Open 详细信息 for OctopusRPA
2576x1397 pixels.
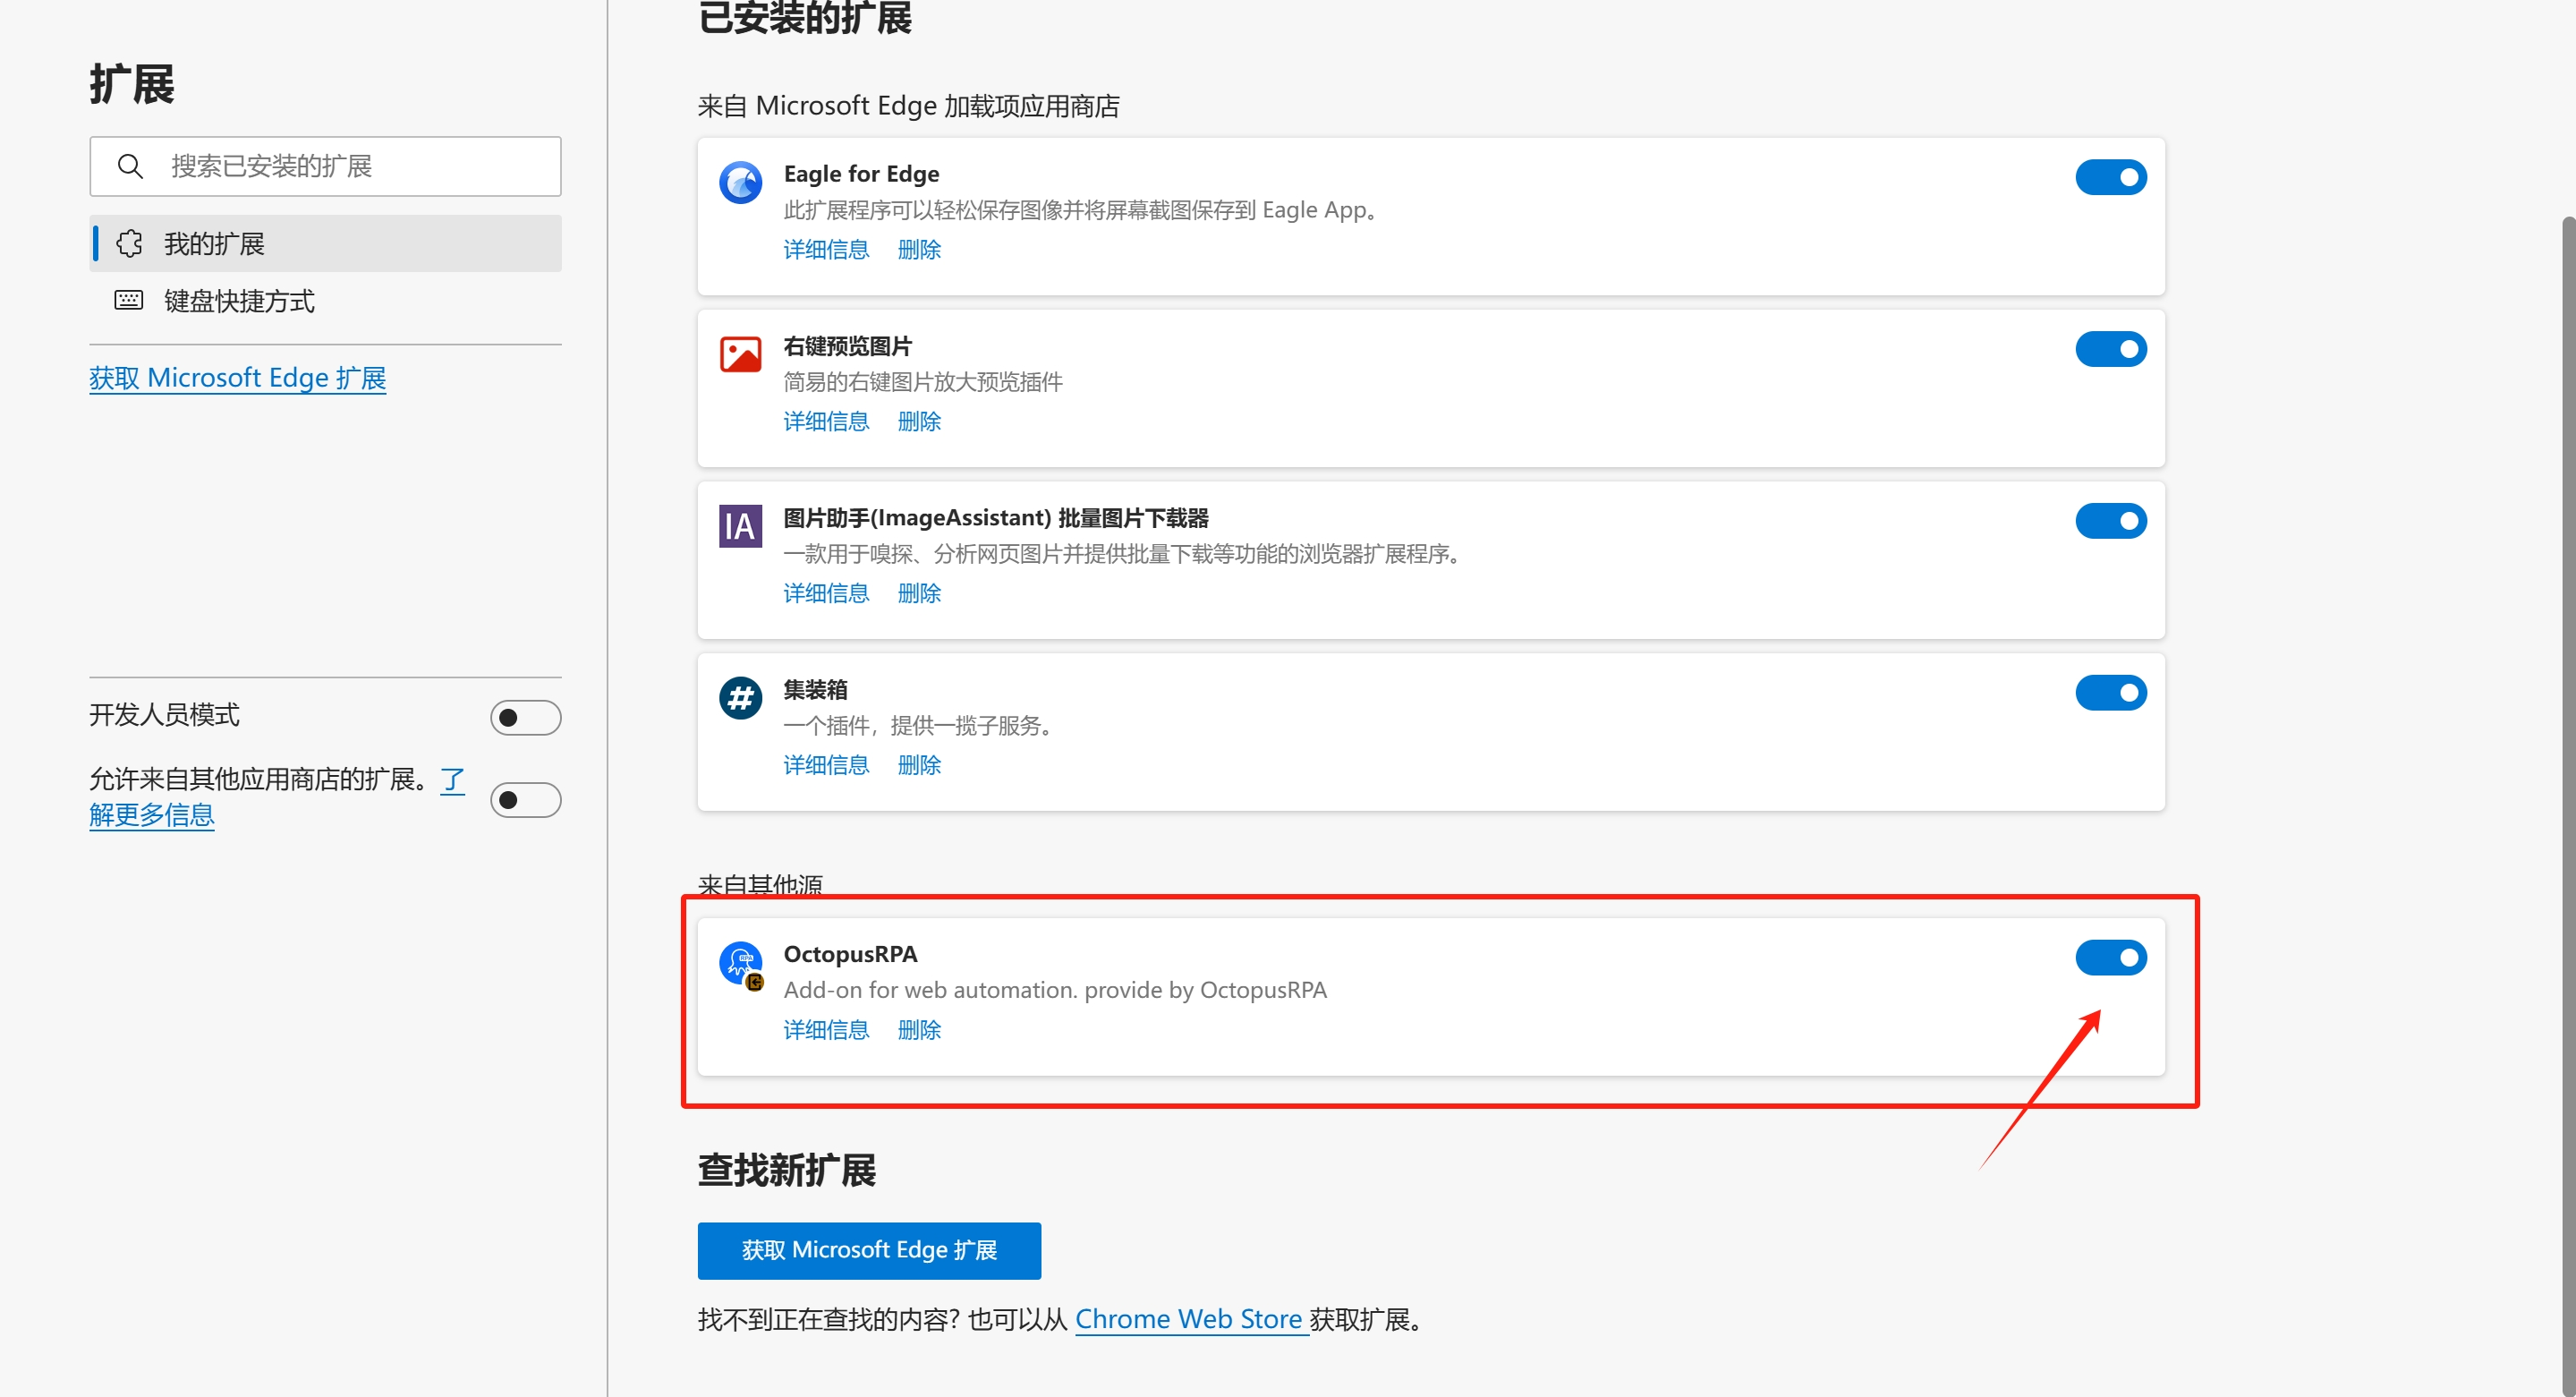click(x=826, y=1029)
